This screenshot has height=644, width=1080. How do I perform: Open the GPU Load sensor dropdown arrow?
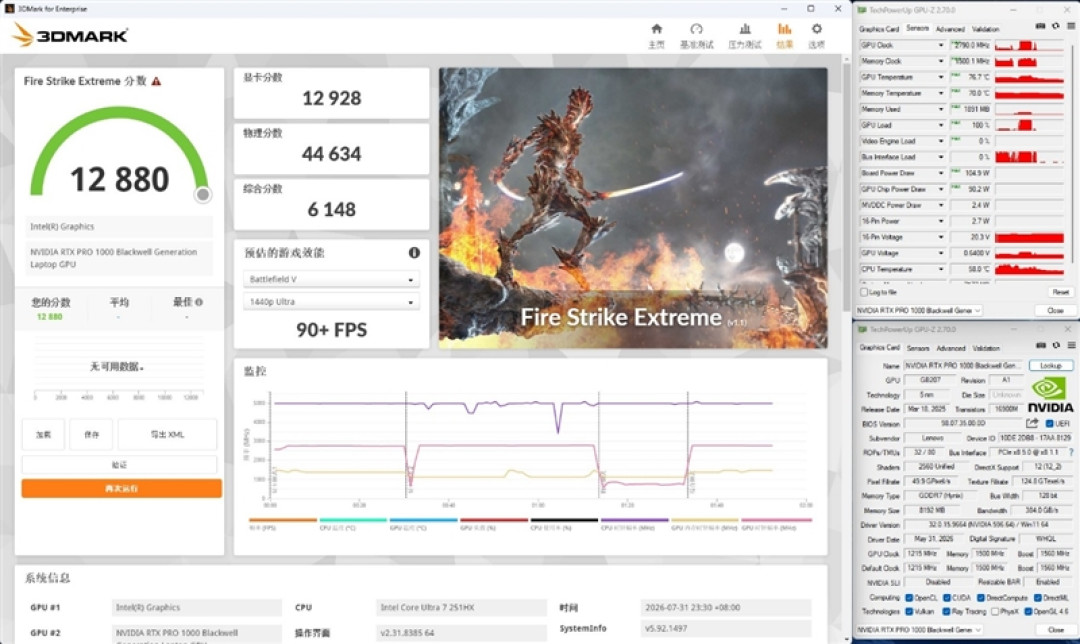(941, 125)
